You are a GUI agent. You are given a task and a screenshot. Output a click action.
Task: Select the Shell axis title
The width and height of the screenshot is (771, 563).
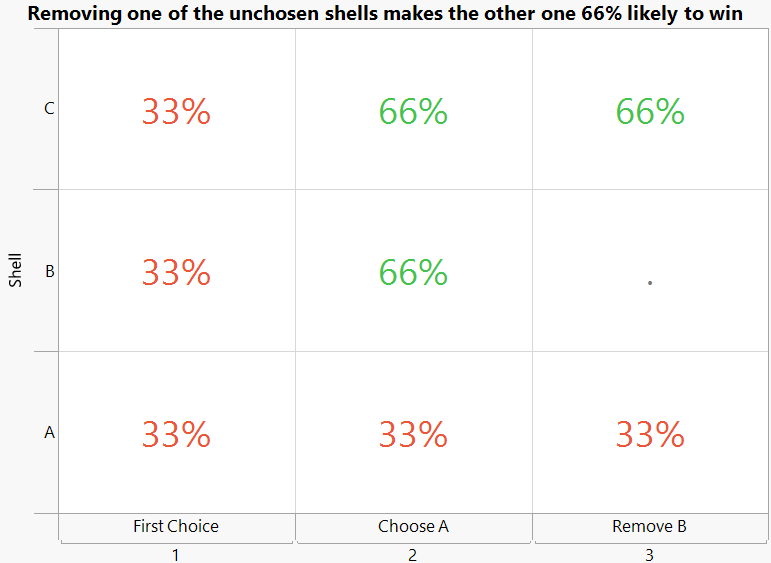15,270
